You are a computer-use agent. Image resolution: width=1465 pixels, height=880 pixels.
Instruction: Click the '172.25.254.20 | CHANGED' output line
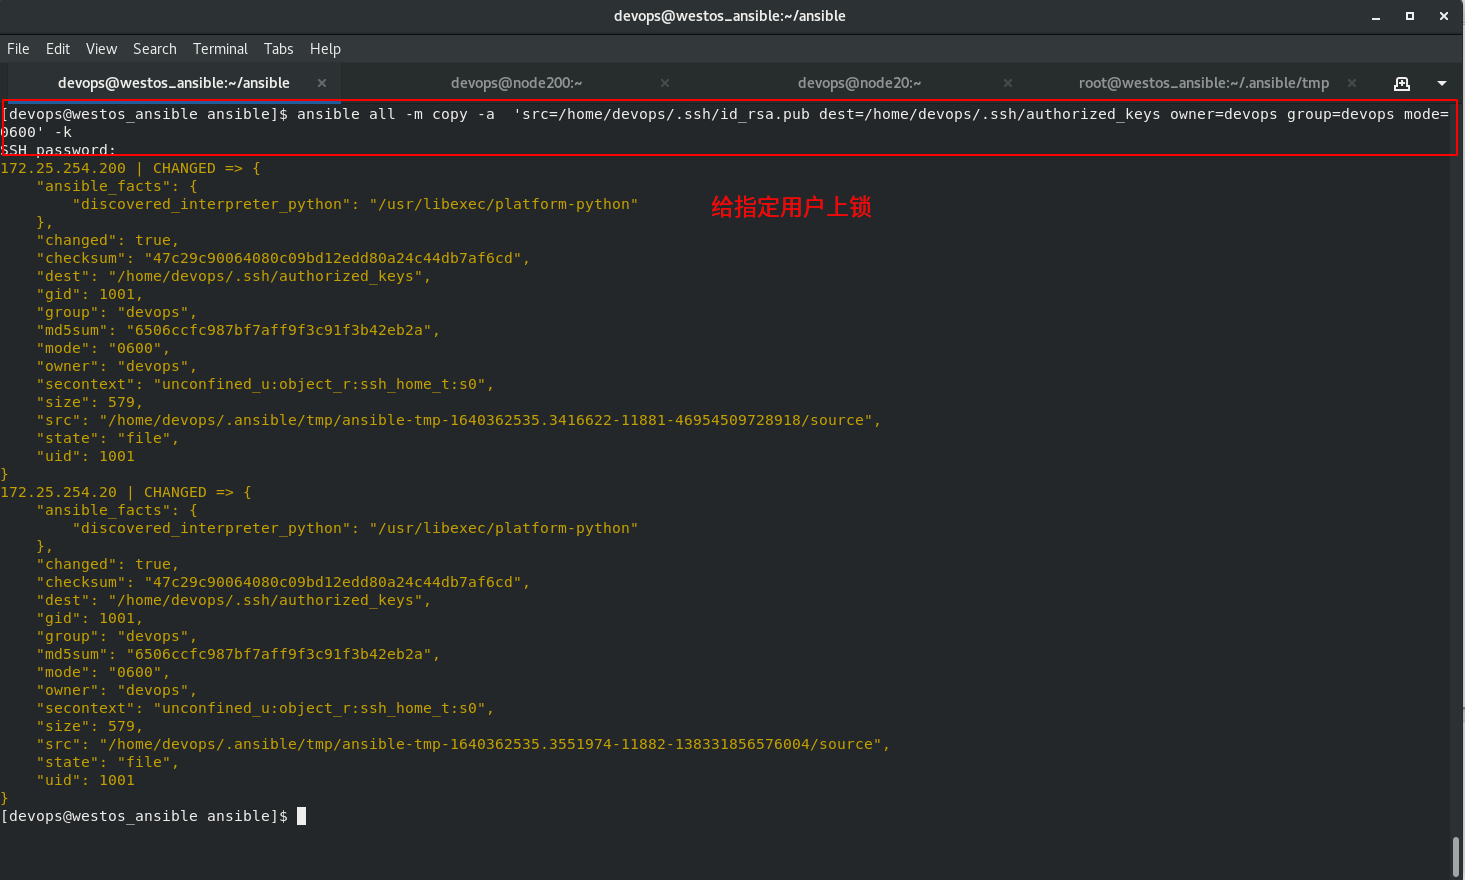point(126,492)
